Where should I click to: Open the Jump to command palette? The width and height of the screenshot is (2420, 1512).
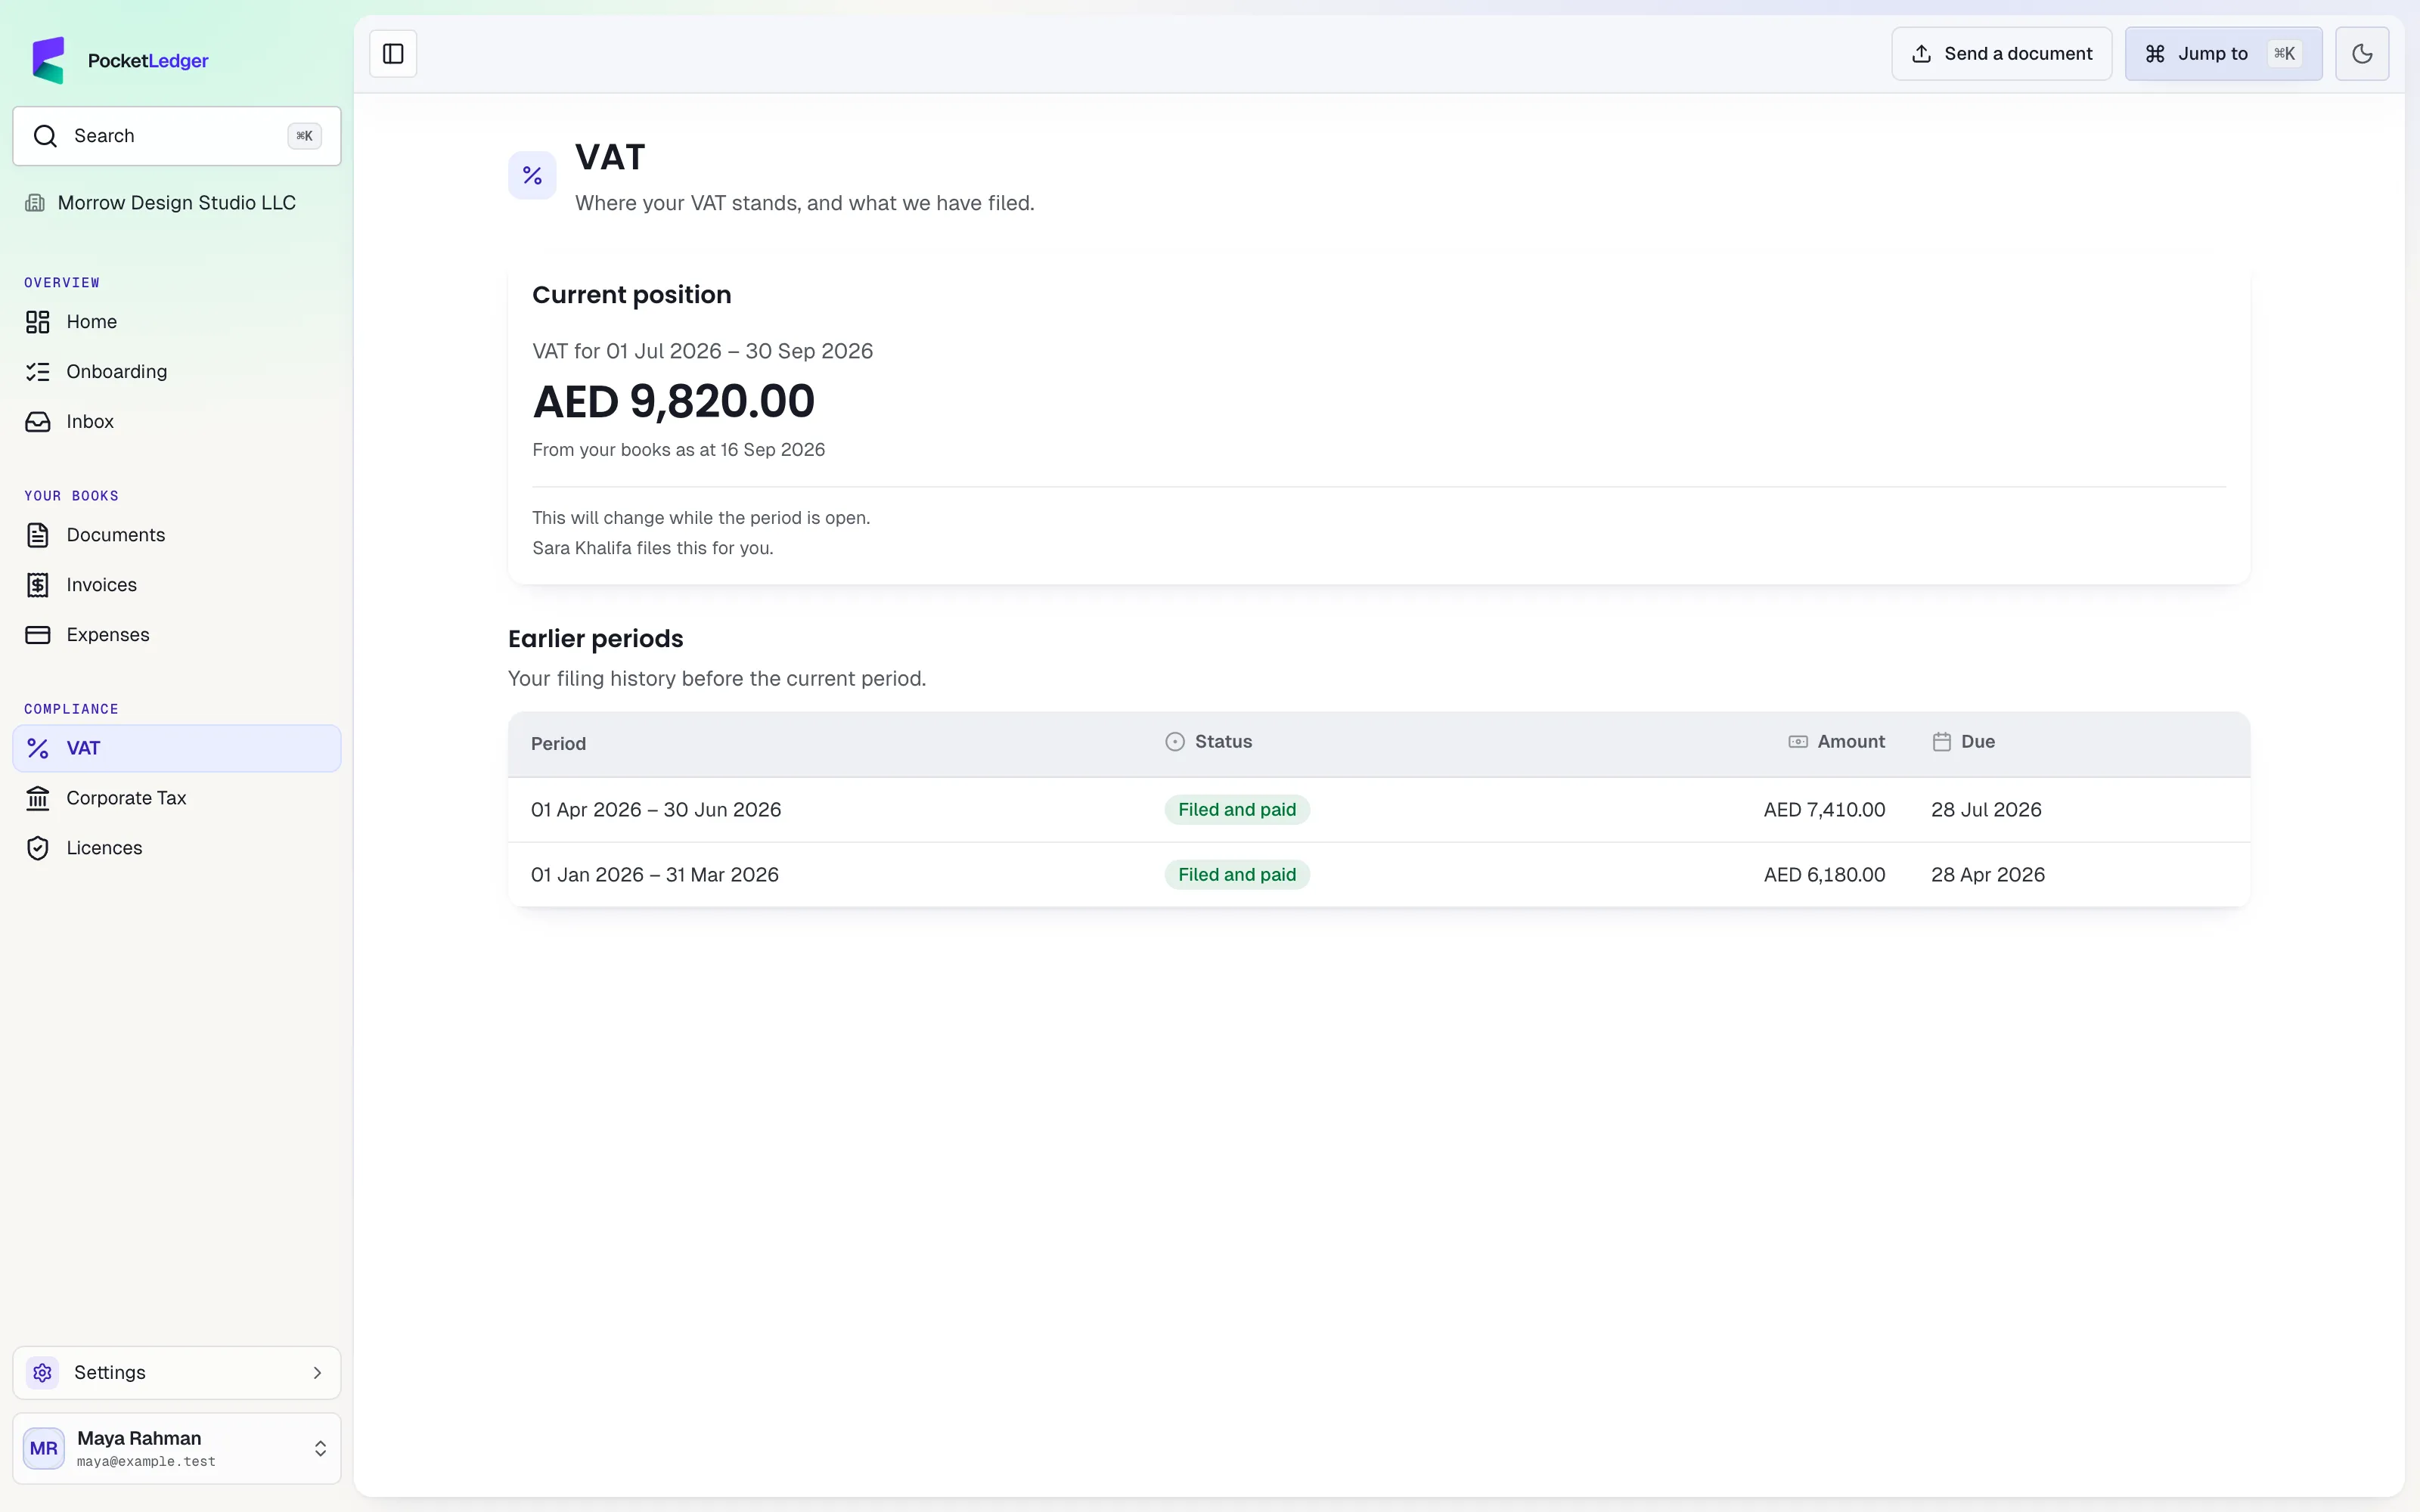2223,54
